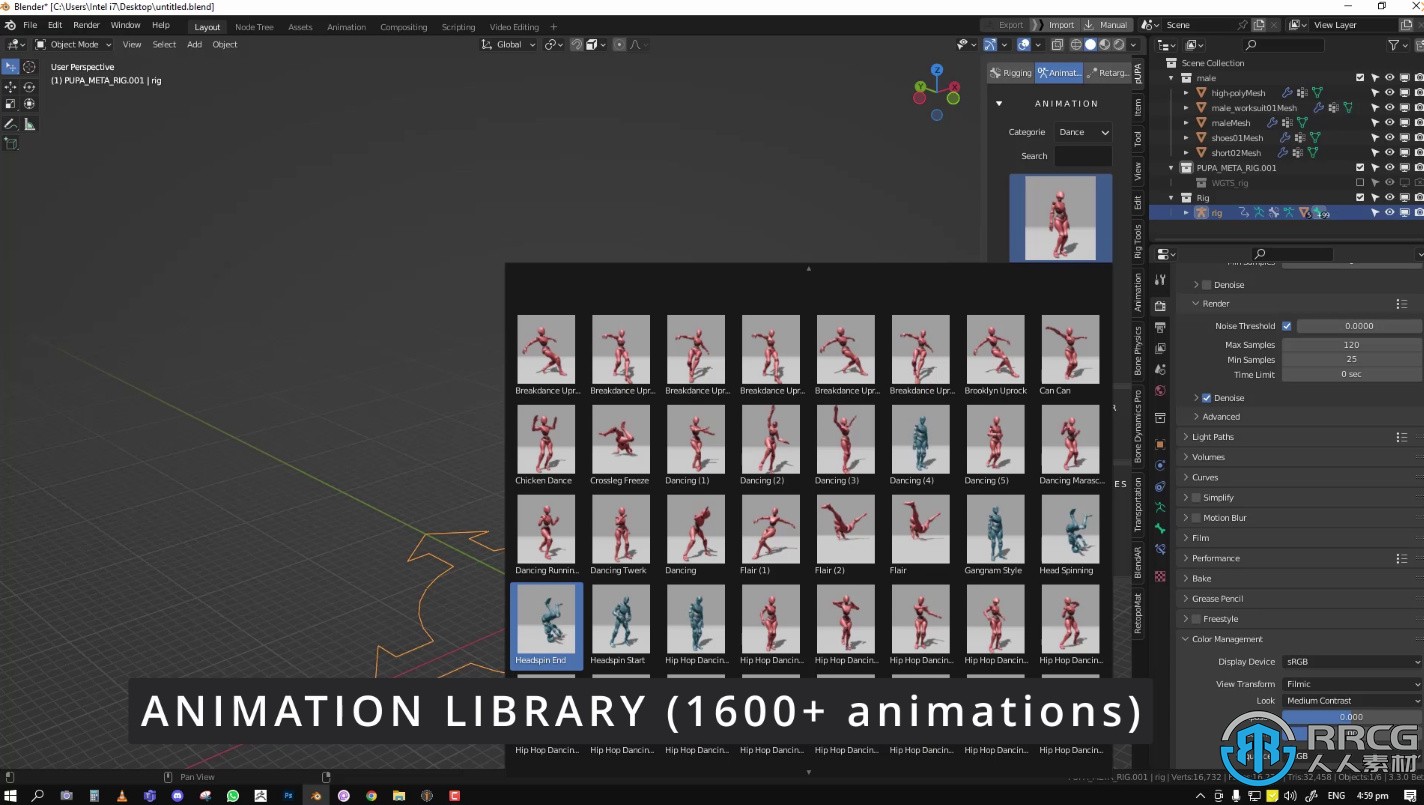Disable the checked Denoise checkbox
The image size is (1424, 805).
click(x=1206, y=398)
